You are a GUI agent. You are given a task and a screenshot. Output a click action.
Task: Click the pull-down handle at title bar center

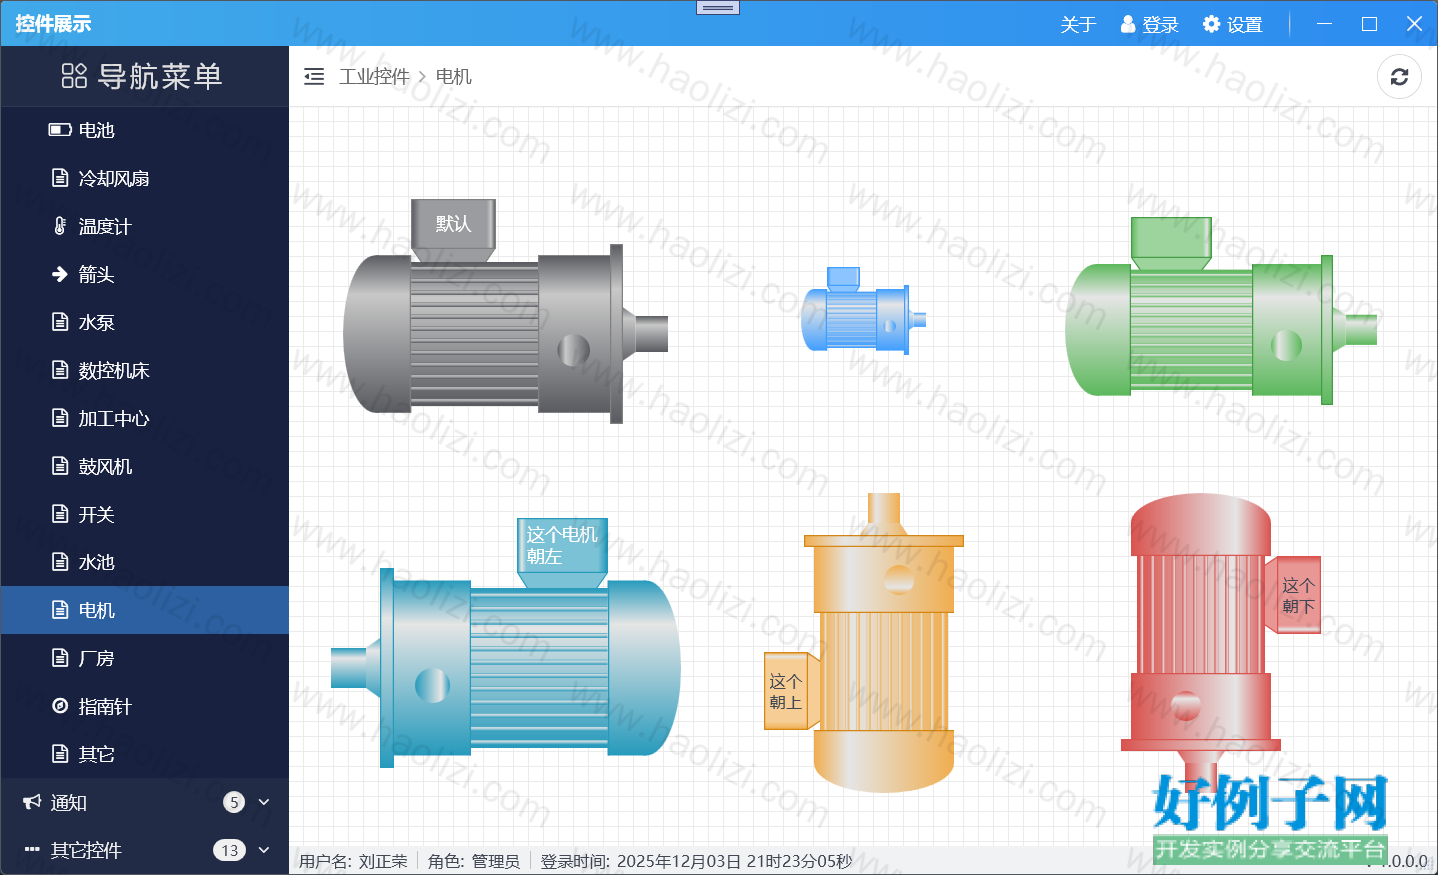pos(718,7)
